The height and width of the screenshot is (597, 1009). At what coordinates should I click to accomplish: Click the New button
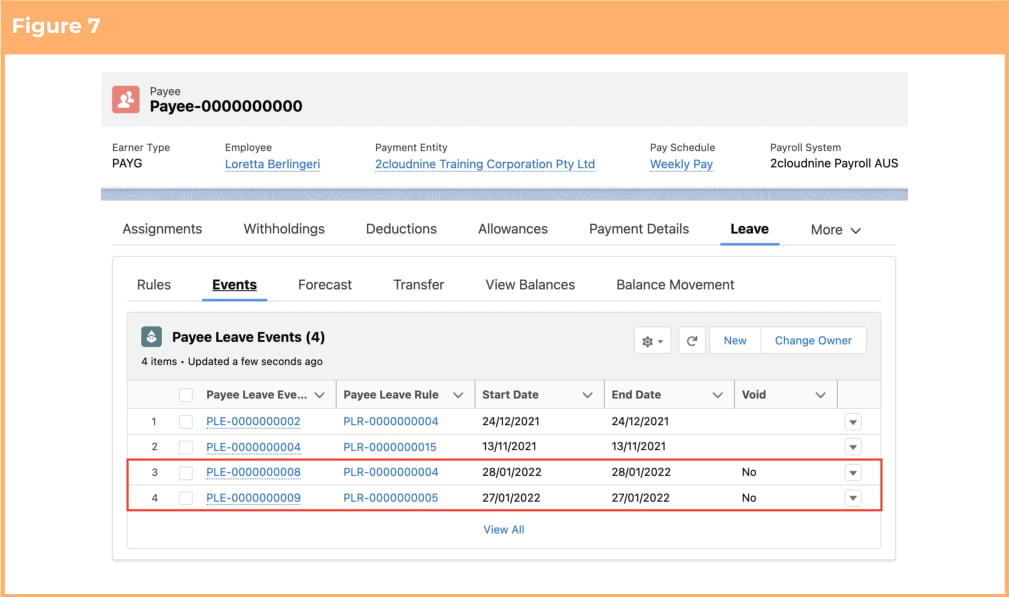(735, 340)
